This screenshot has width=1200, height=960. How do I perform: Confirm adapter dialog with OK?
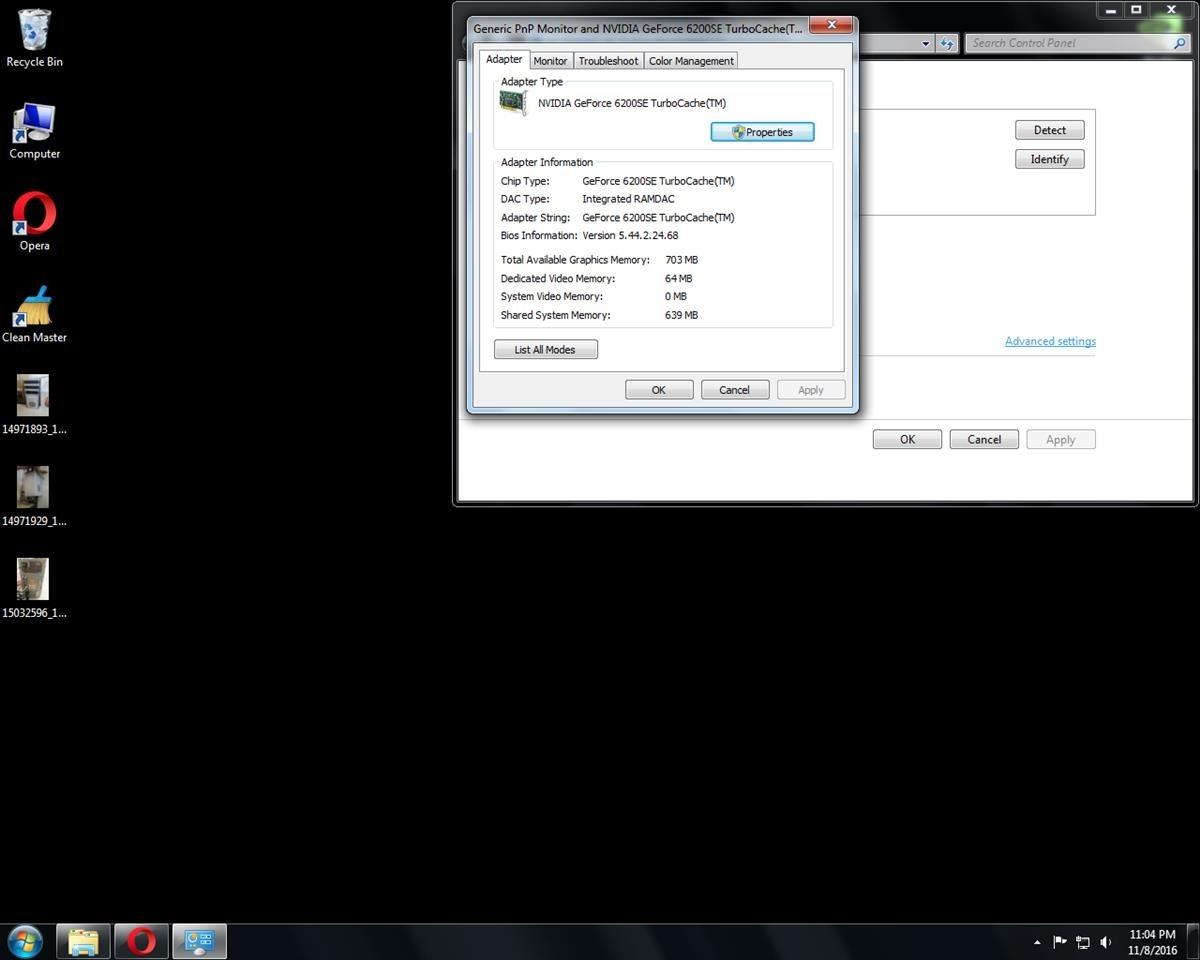pos(659,390)
